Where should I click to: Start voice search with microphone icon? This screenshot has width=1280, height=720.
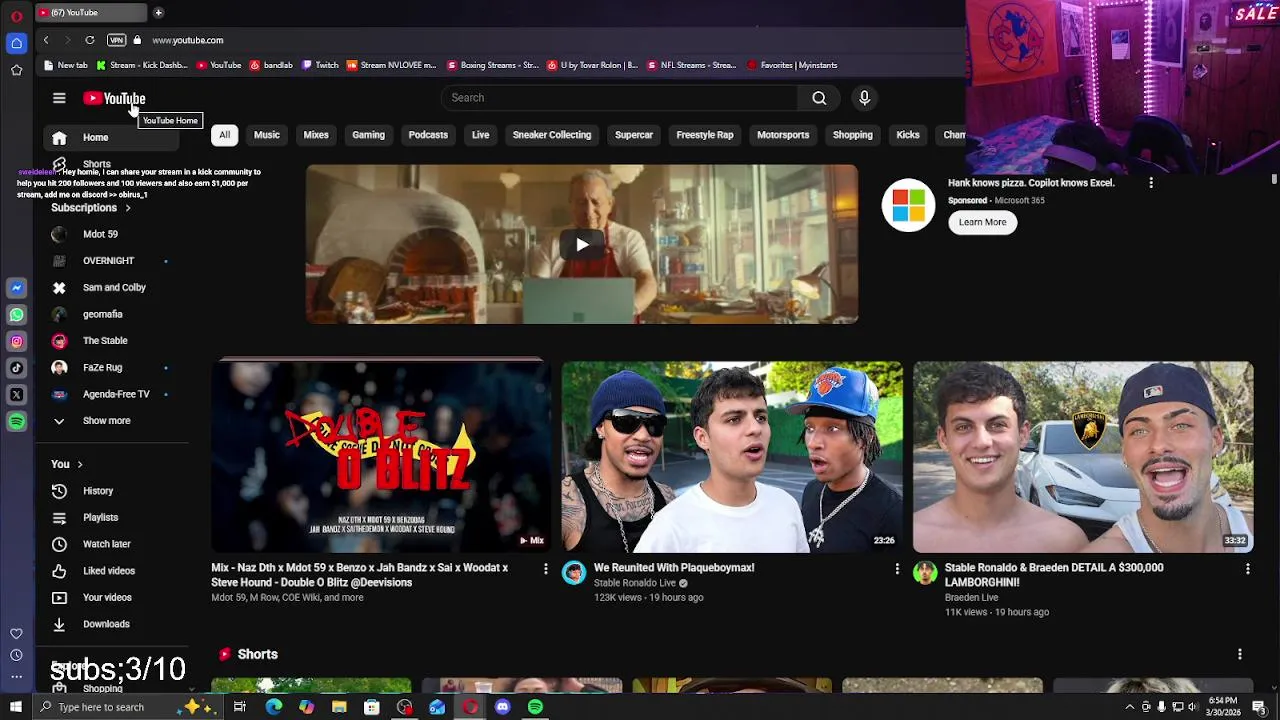coord(865,98)
